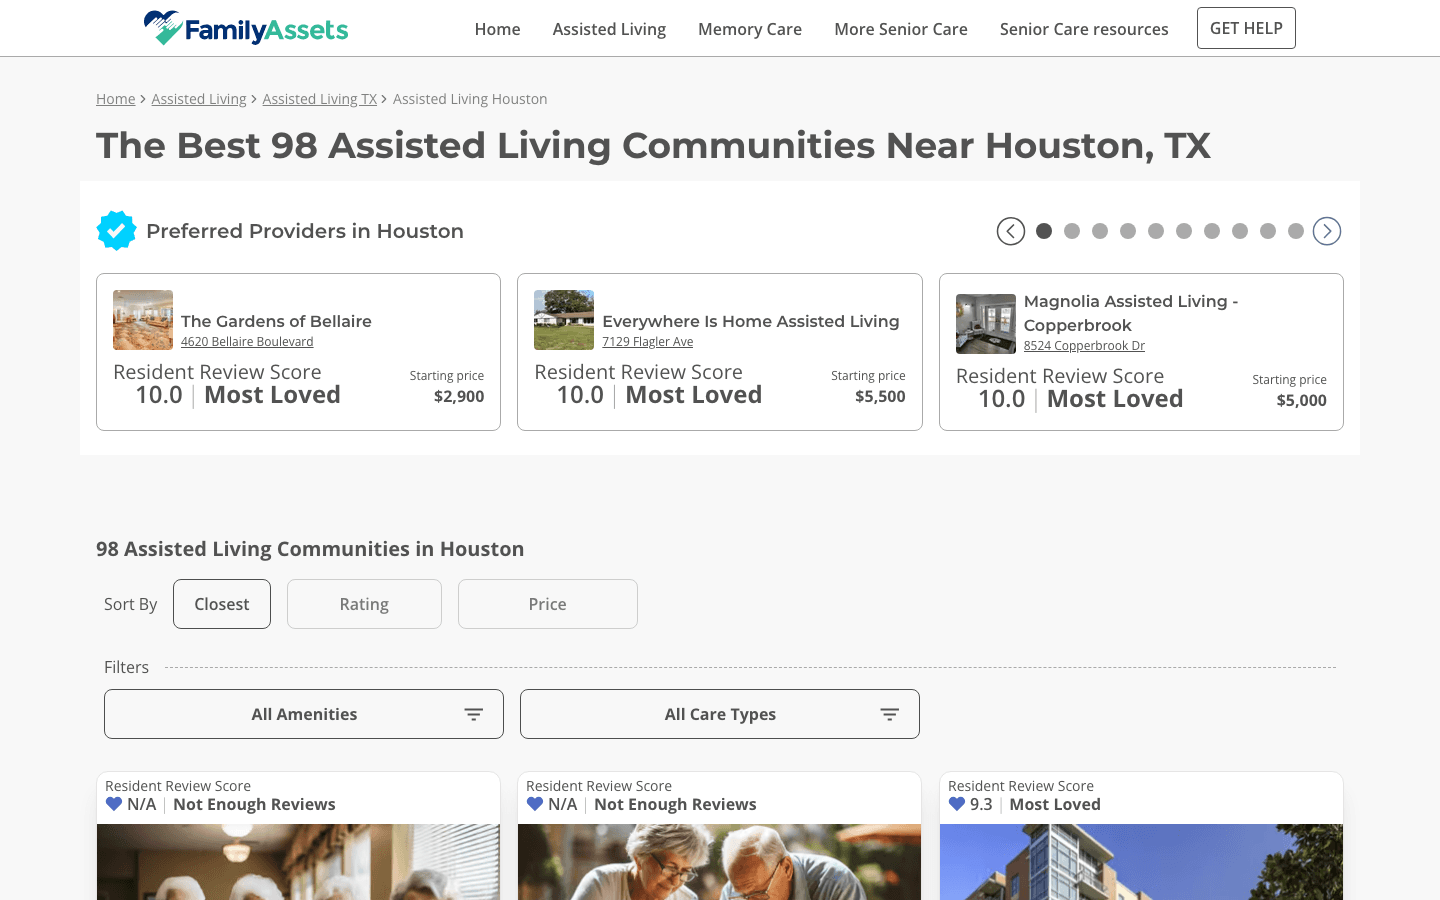Select the first carousel dot
Viewport: 1440px width, 900px height.
point(1044,231)
